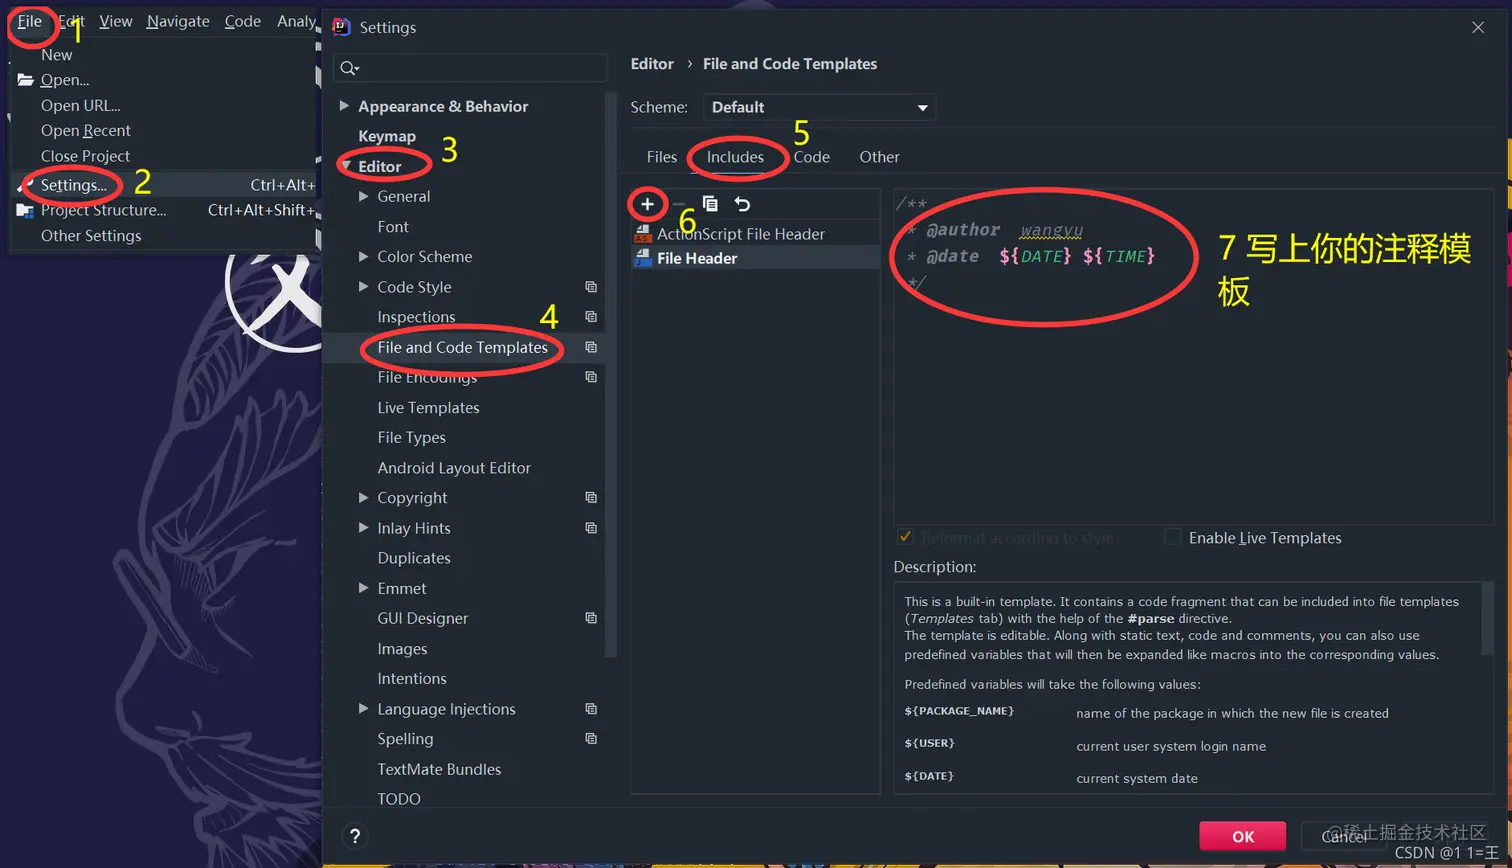Screen dimensions: 1512x868
Task: Click the remove template minus icon
Action: pyautogui.click(x=679, y=204)
